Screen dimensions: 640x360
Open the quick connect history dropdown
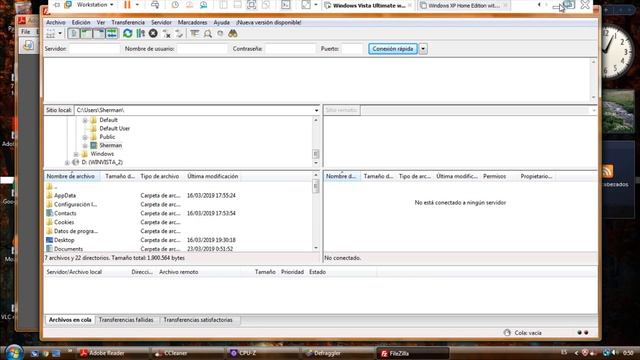pos(423,49)
